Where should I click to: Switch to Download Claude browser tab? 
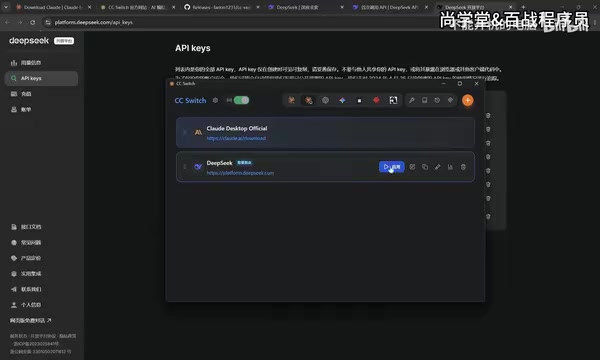coord(54,7)
